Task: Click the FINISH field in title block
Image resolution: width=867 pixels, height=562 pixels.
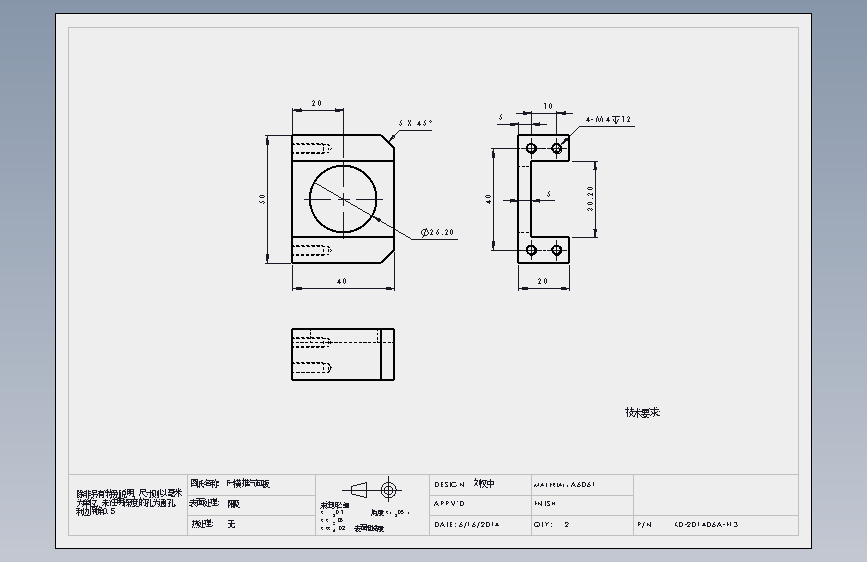Action: (x=582, y=505)
